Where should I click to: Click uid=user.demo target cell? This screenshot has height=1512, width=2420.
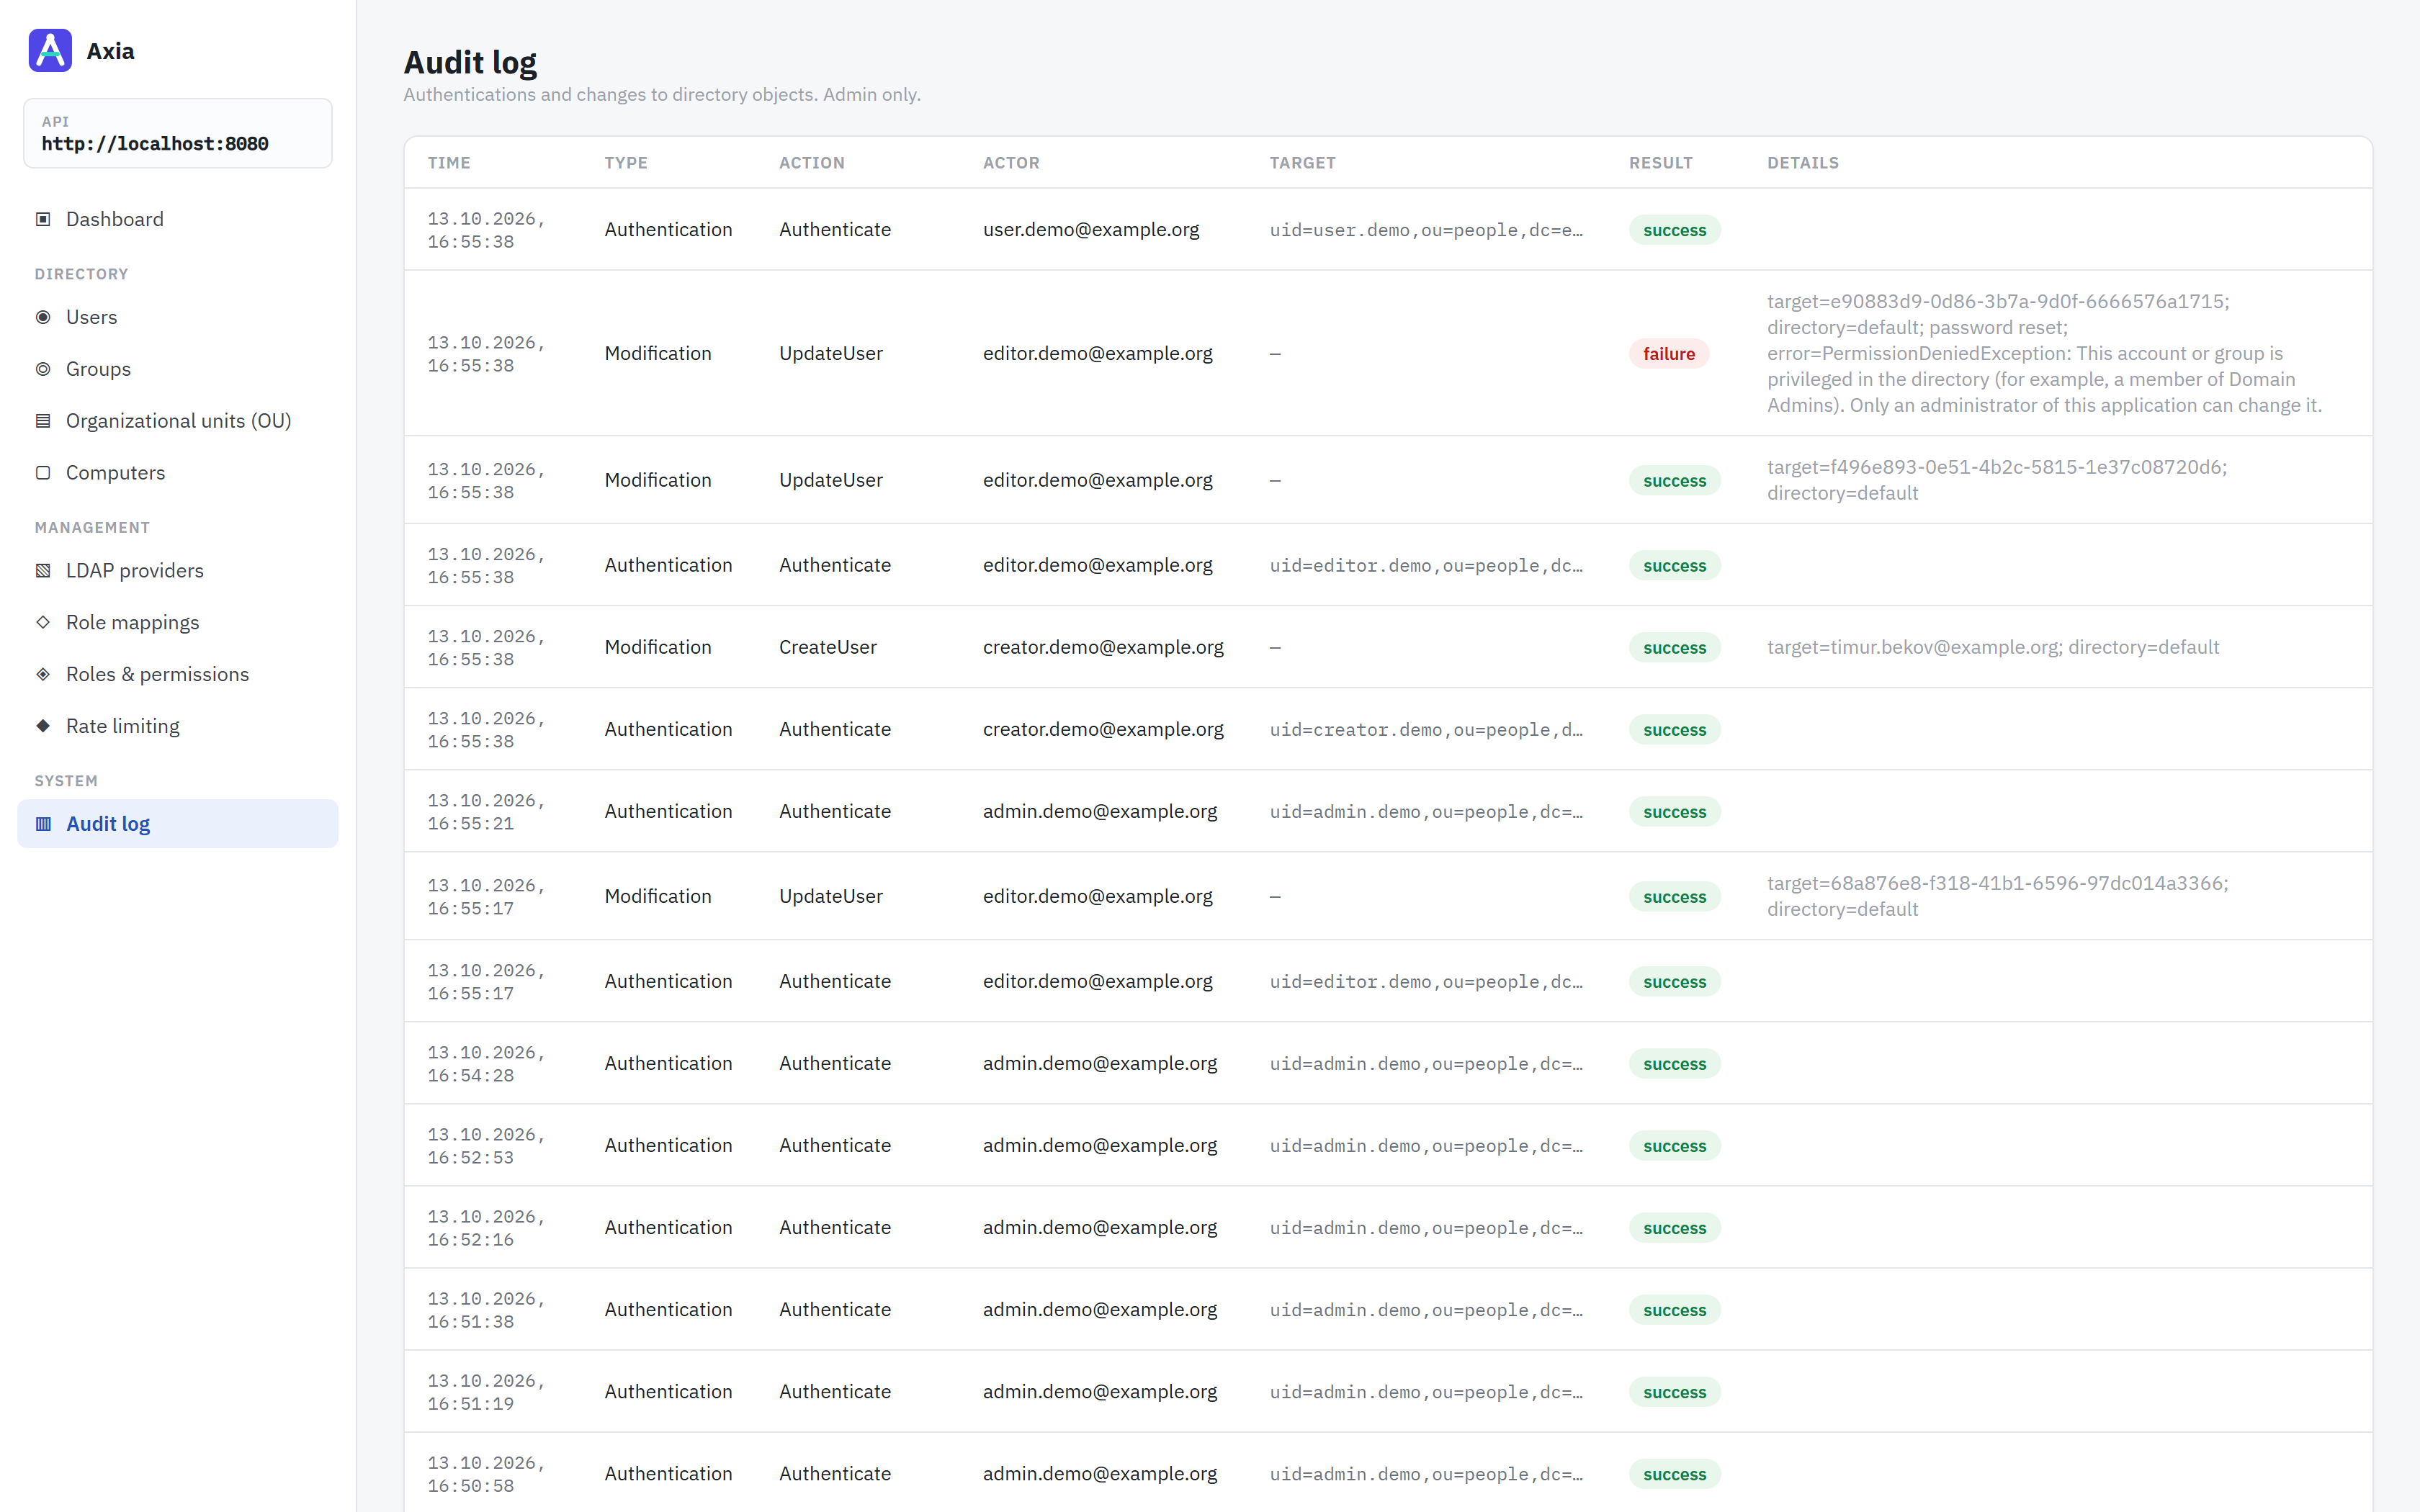click(1426, 230)
